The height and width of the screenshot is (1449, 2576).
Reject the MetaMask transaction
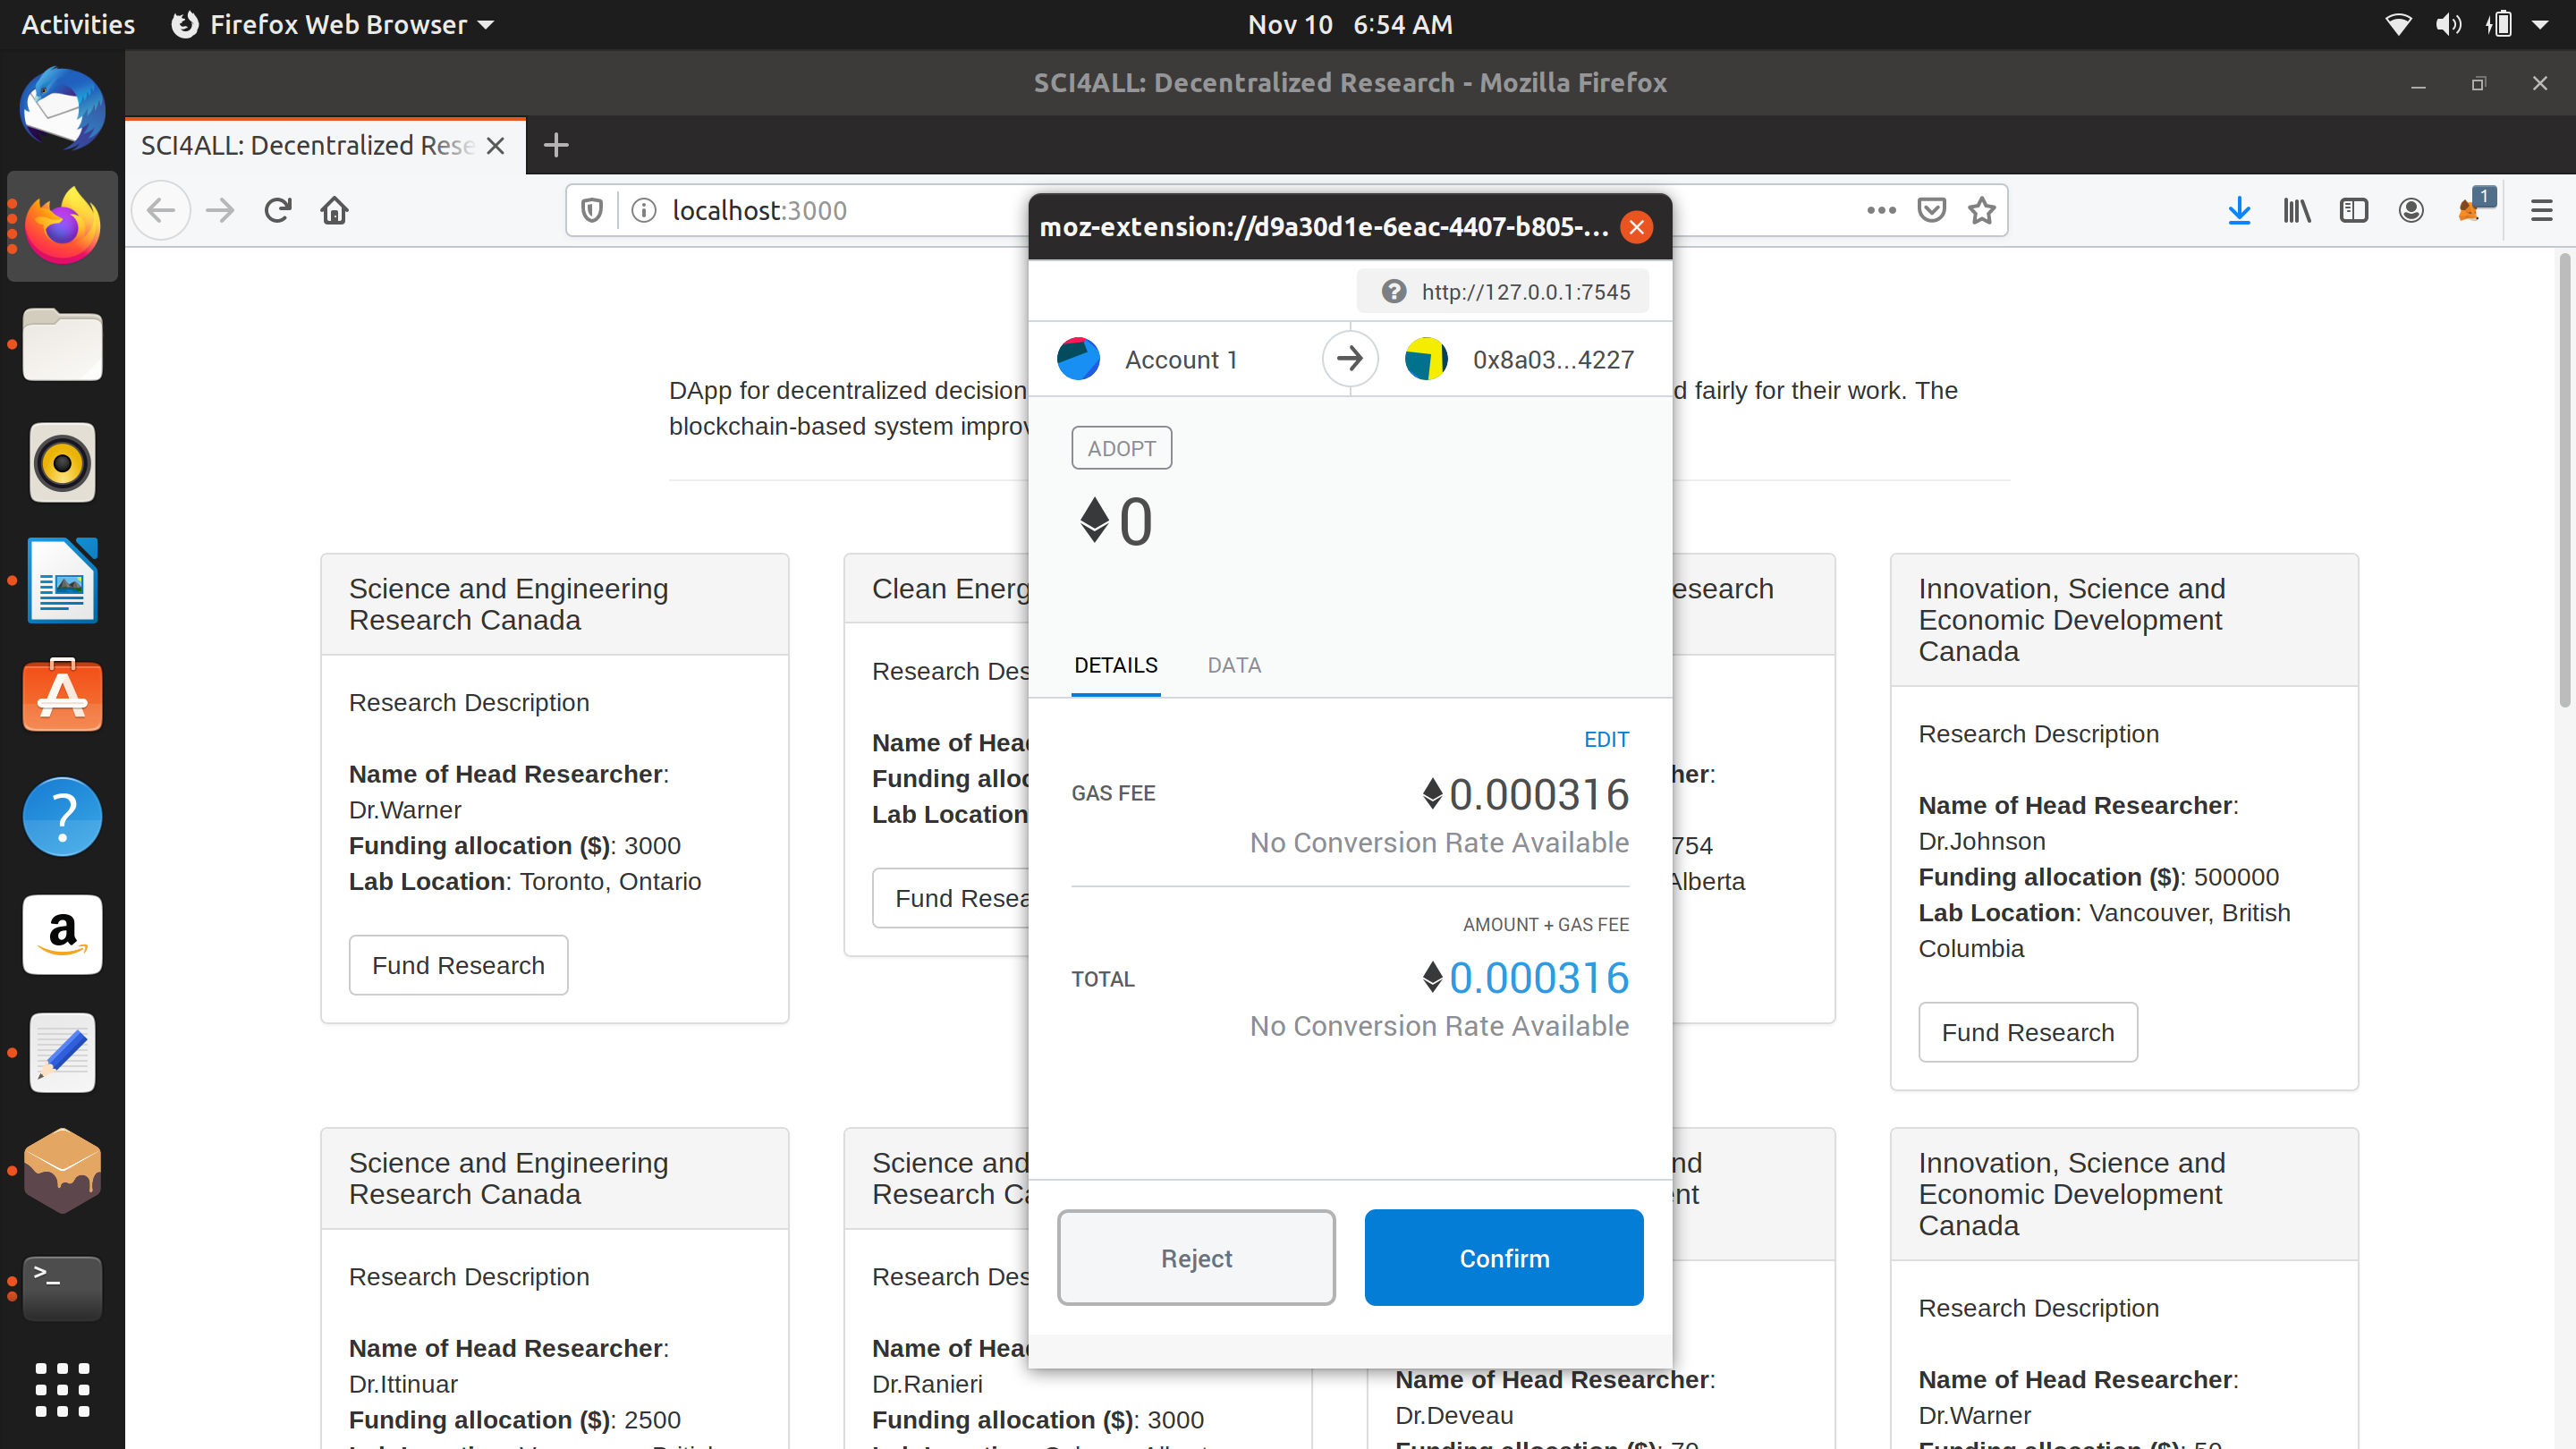[1196, 1258]
